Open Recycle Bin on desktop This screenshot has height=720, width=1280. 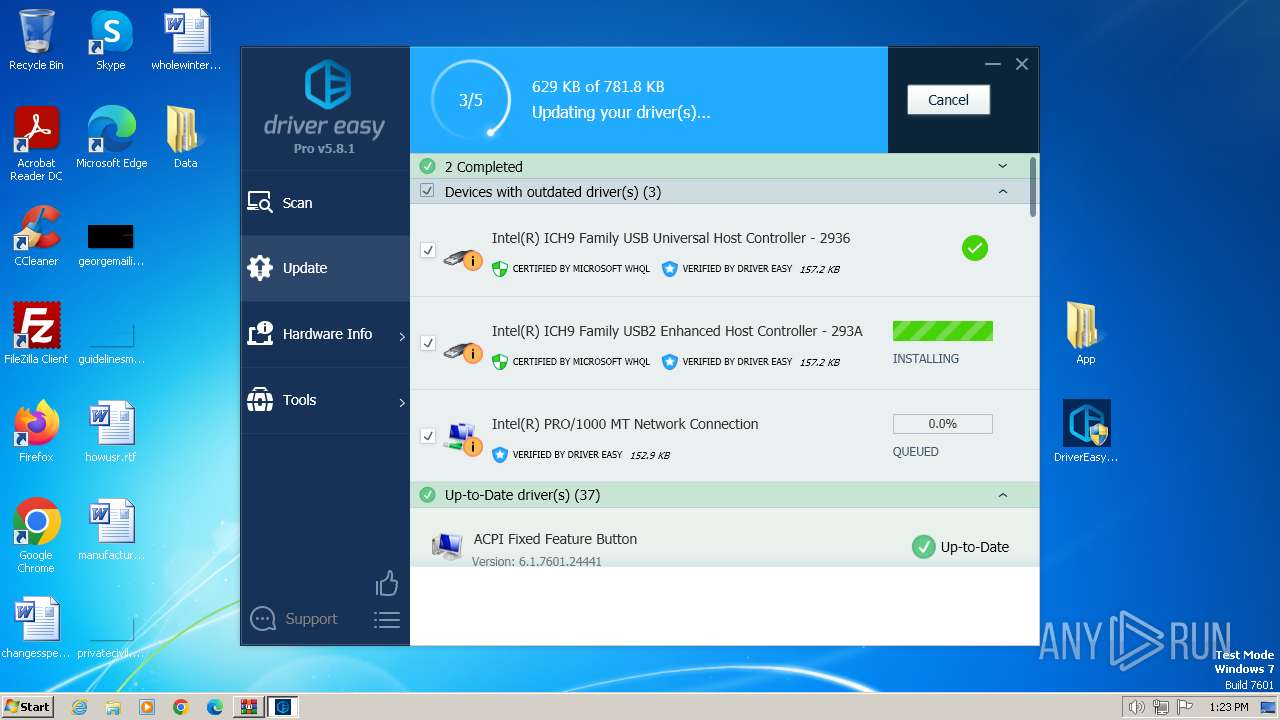(36, 40)
